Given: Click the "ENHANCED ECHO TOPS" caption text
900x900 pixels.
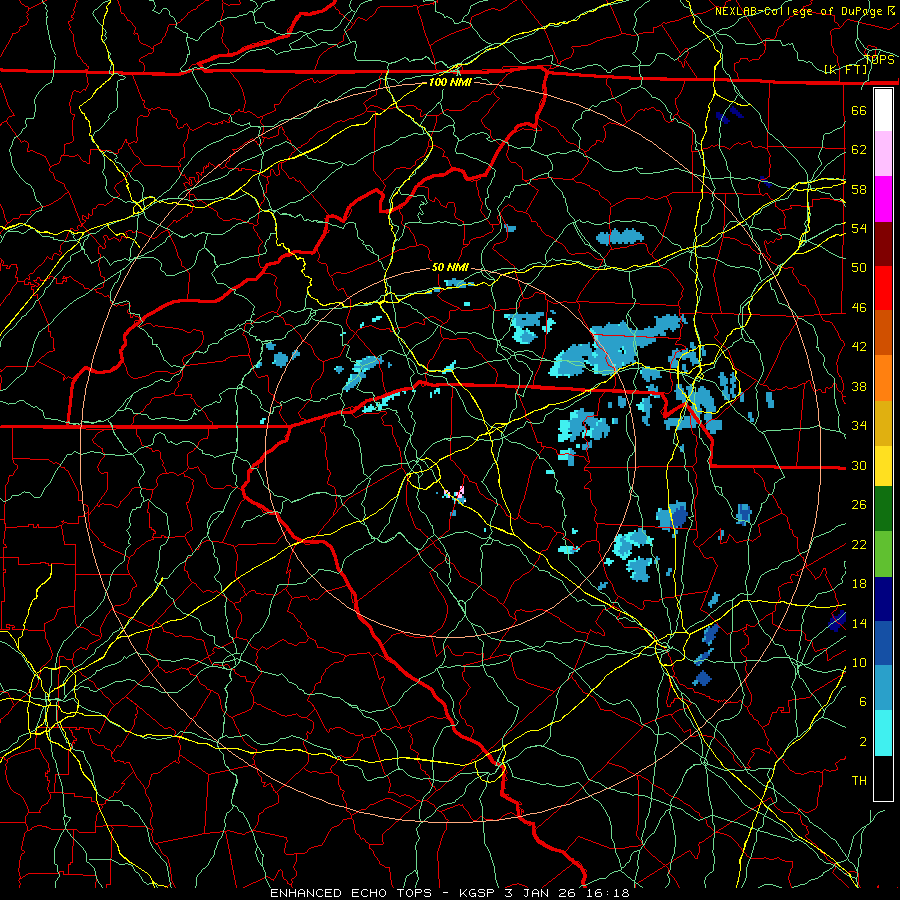Looking at the screenshot, I should pos(351,893).
